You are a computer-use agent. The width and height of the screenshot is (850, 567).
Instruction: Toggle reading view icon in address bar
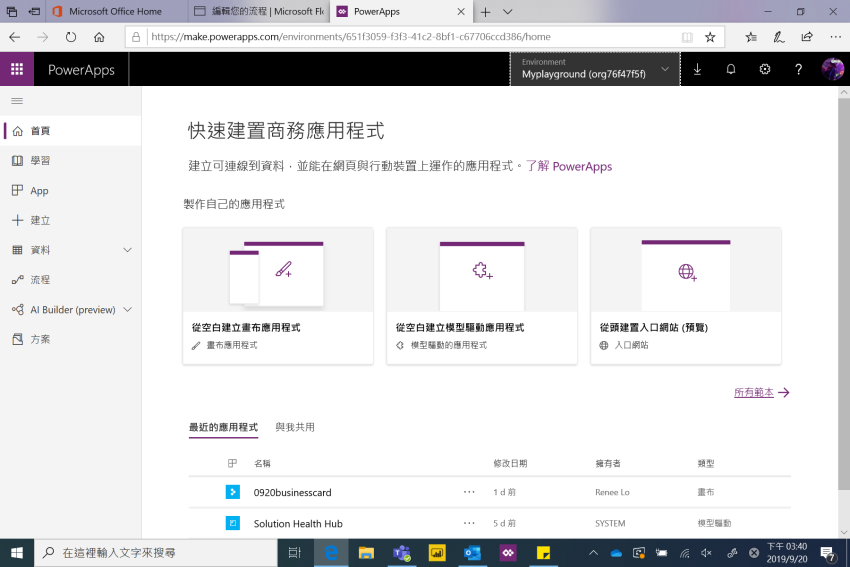(x=687, y=37)
